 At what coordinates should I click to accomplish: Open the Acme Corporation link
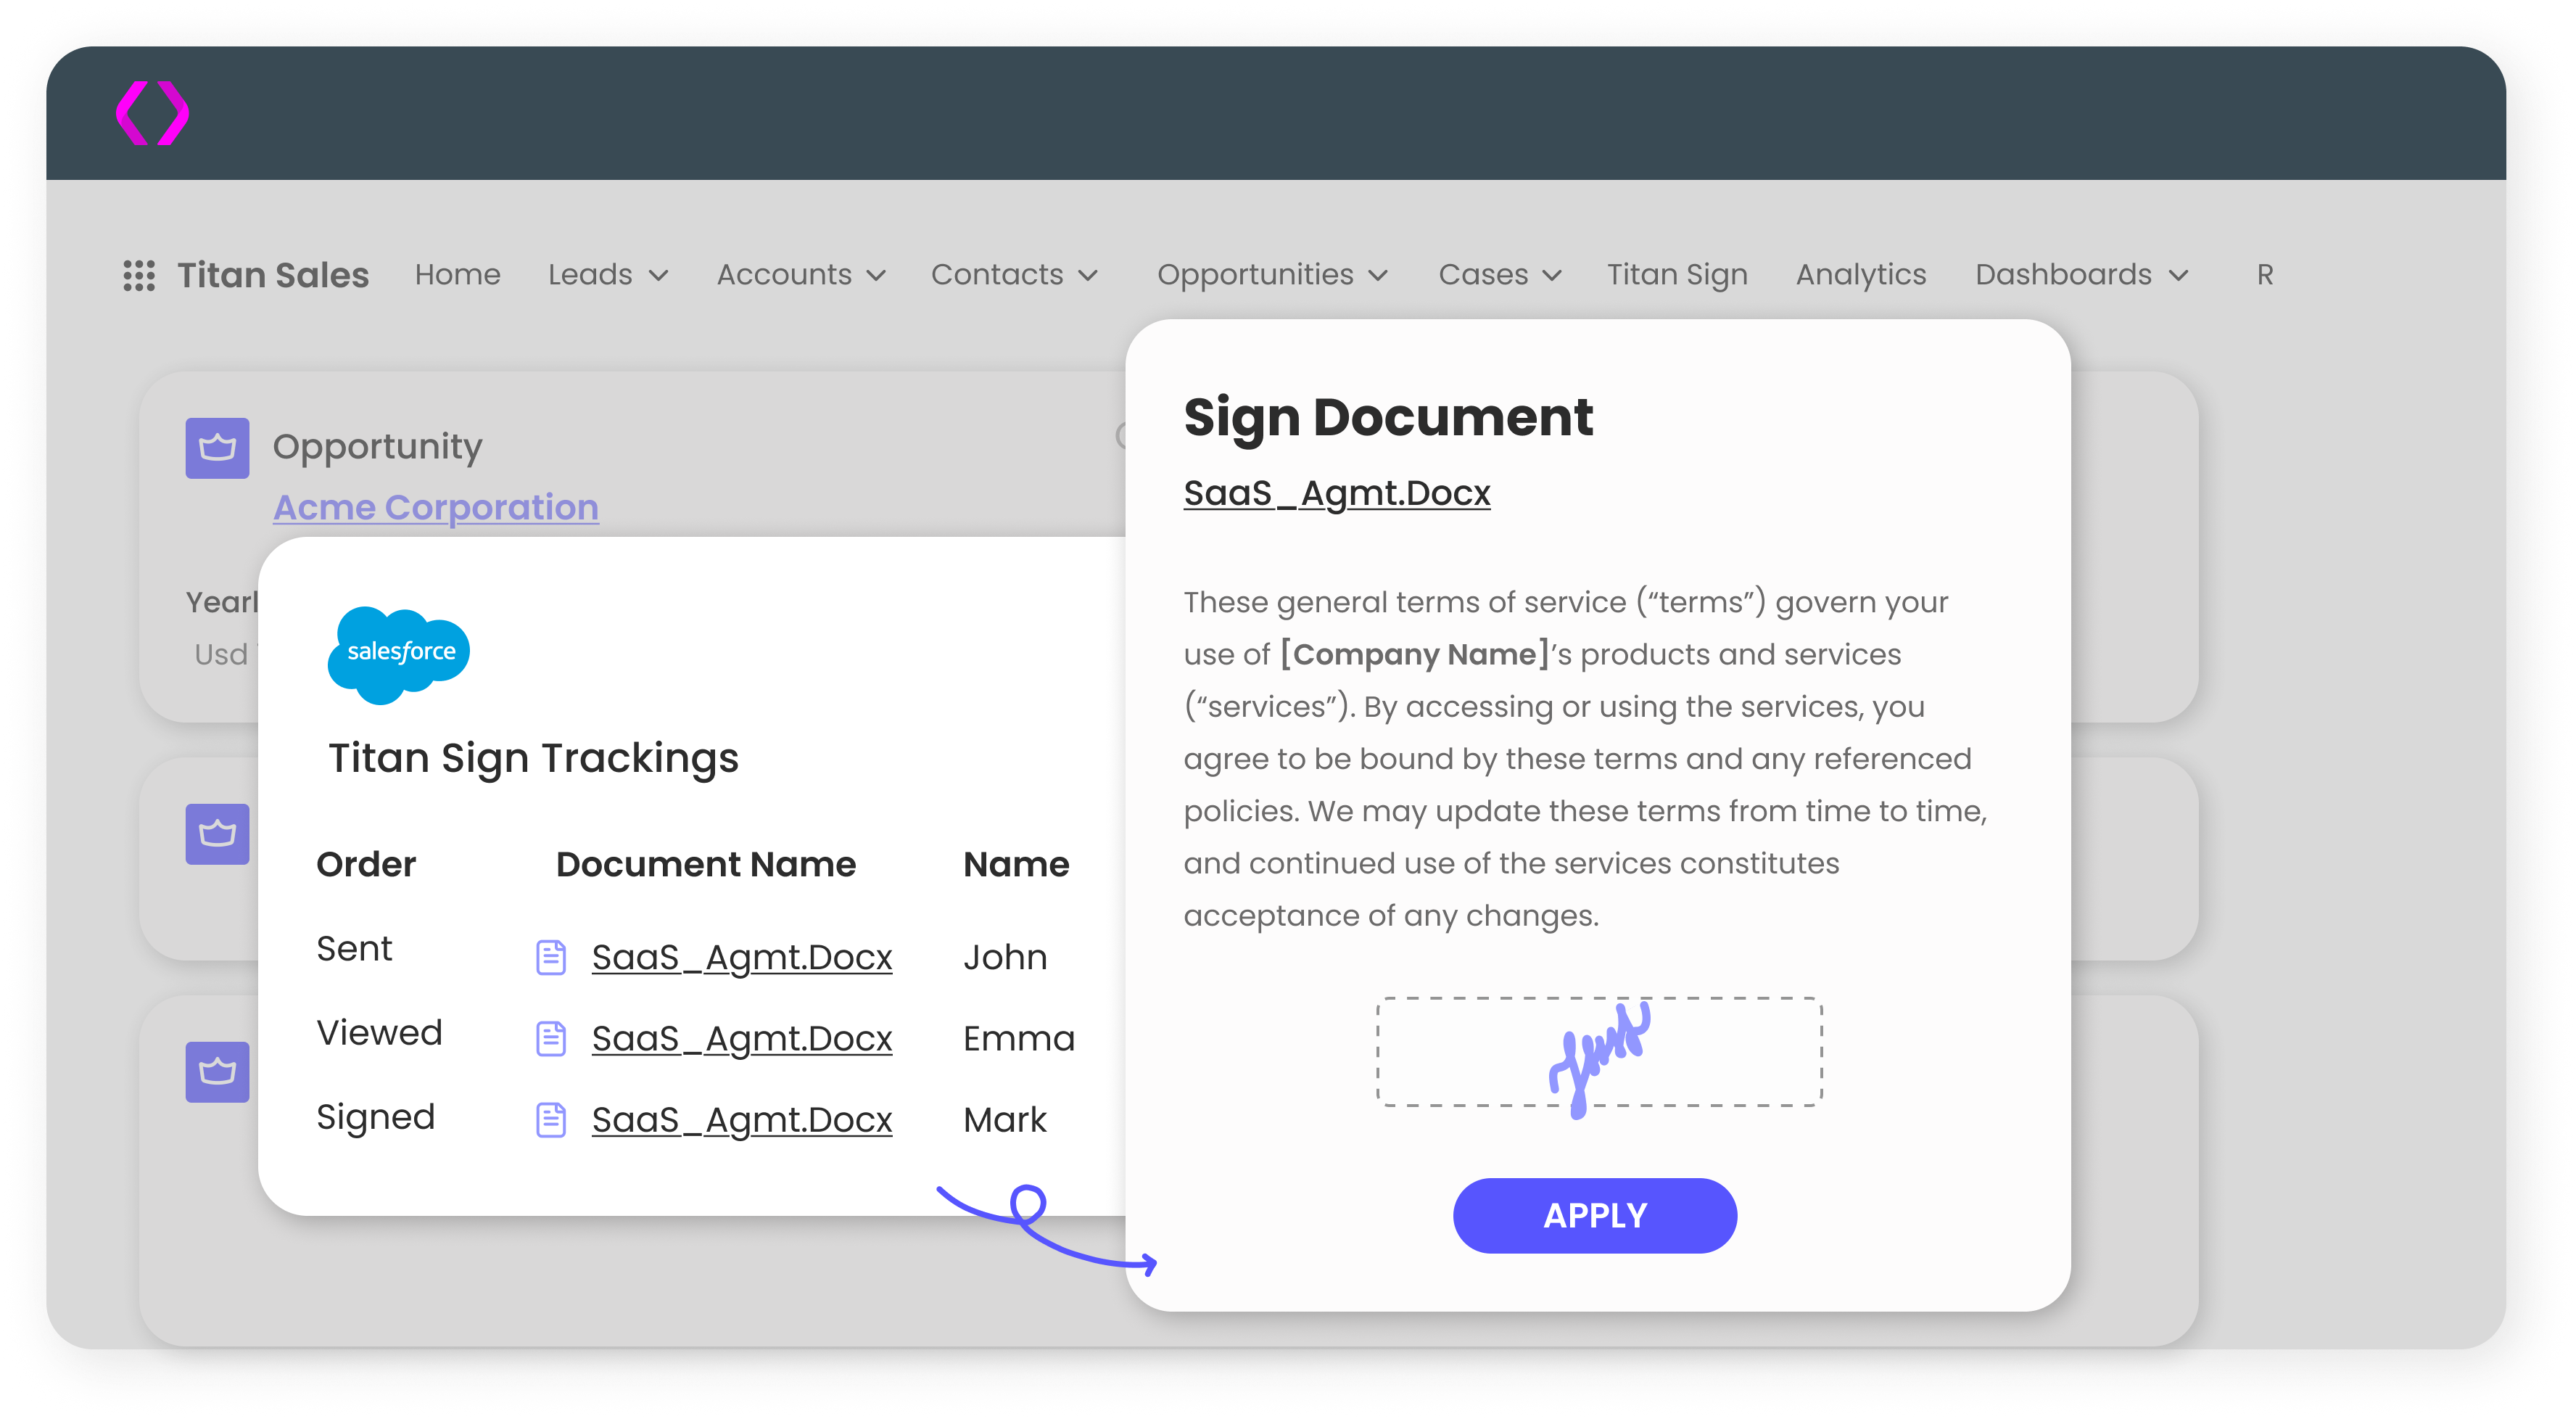[436, 507]
